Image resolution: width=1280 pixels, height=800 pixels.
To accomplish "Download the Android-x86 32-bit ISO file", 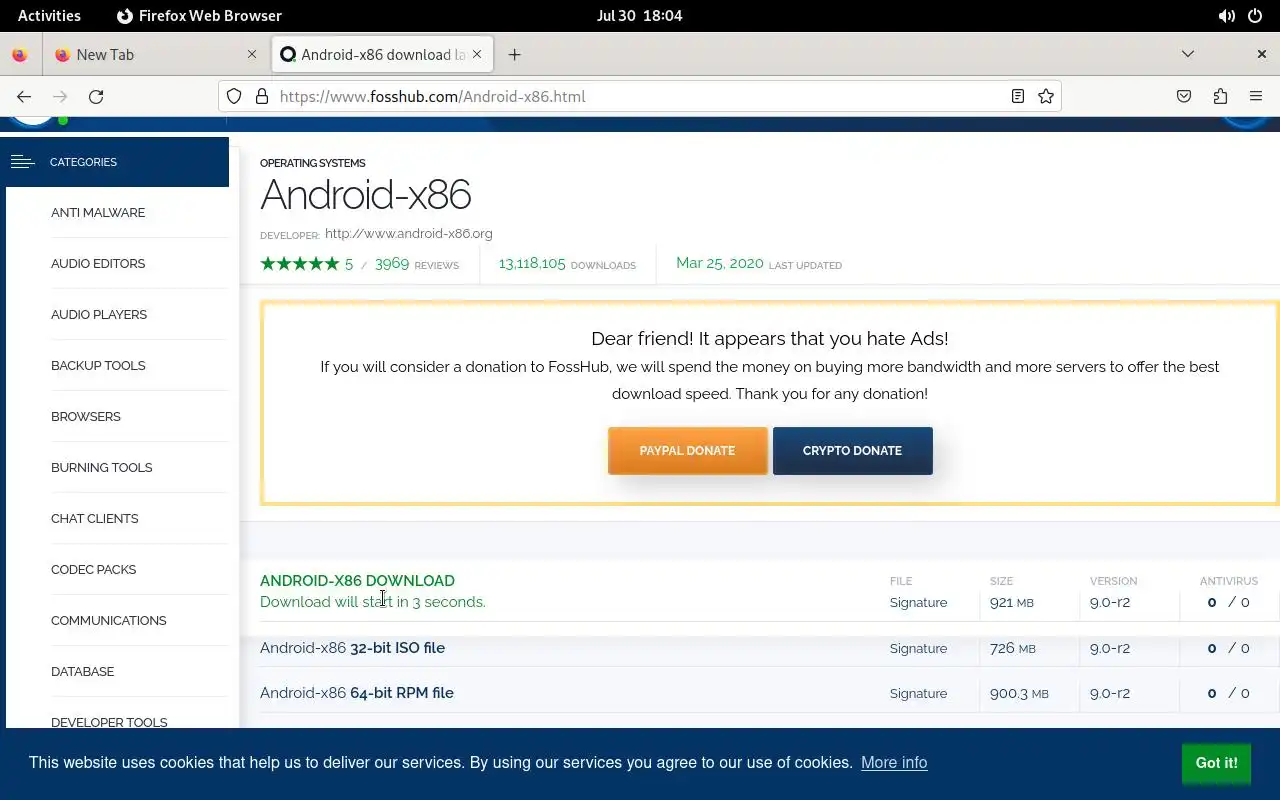I will point(352,648).
